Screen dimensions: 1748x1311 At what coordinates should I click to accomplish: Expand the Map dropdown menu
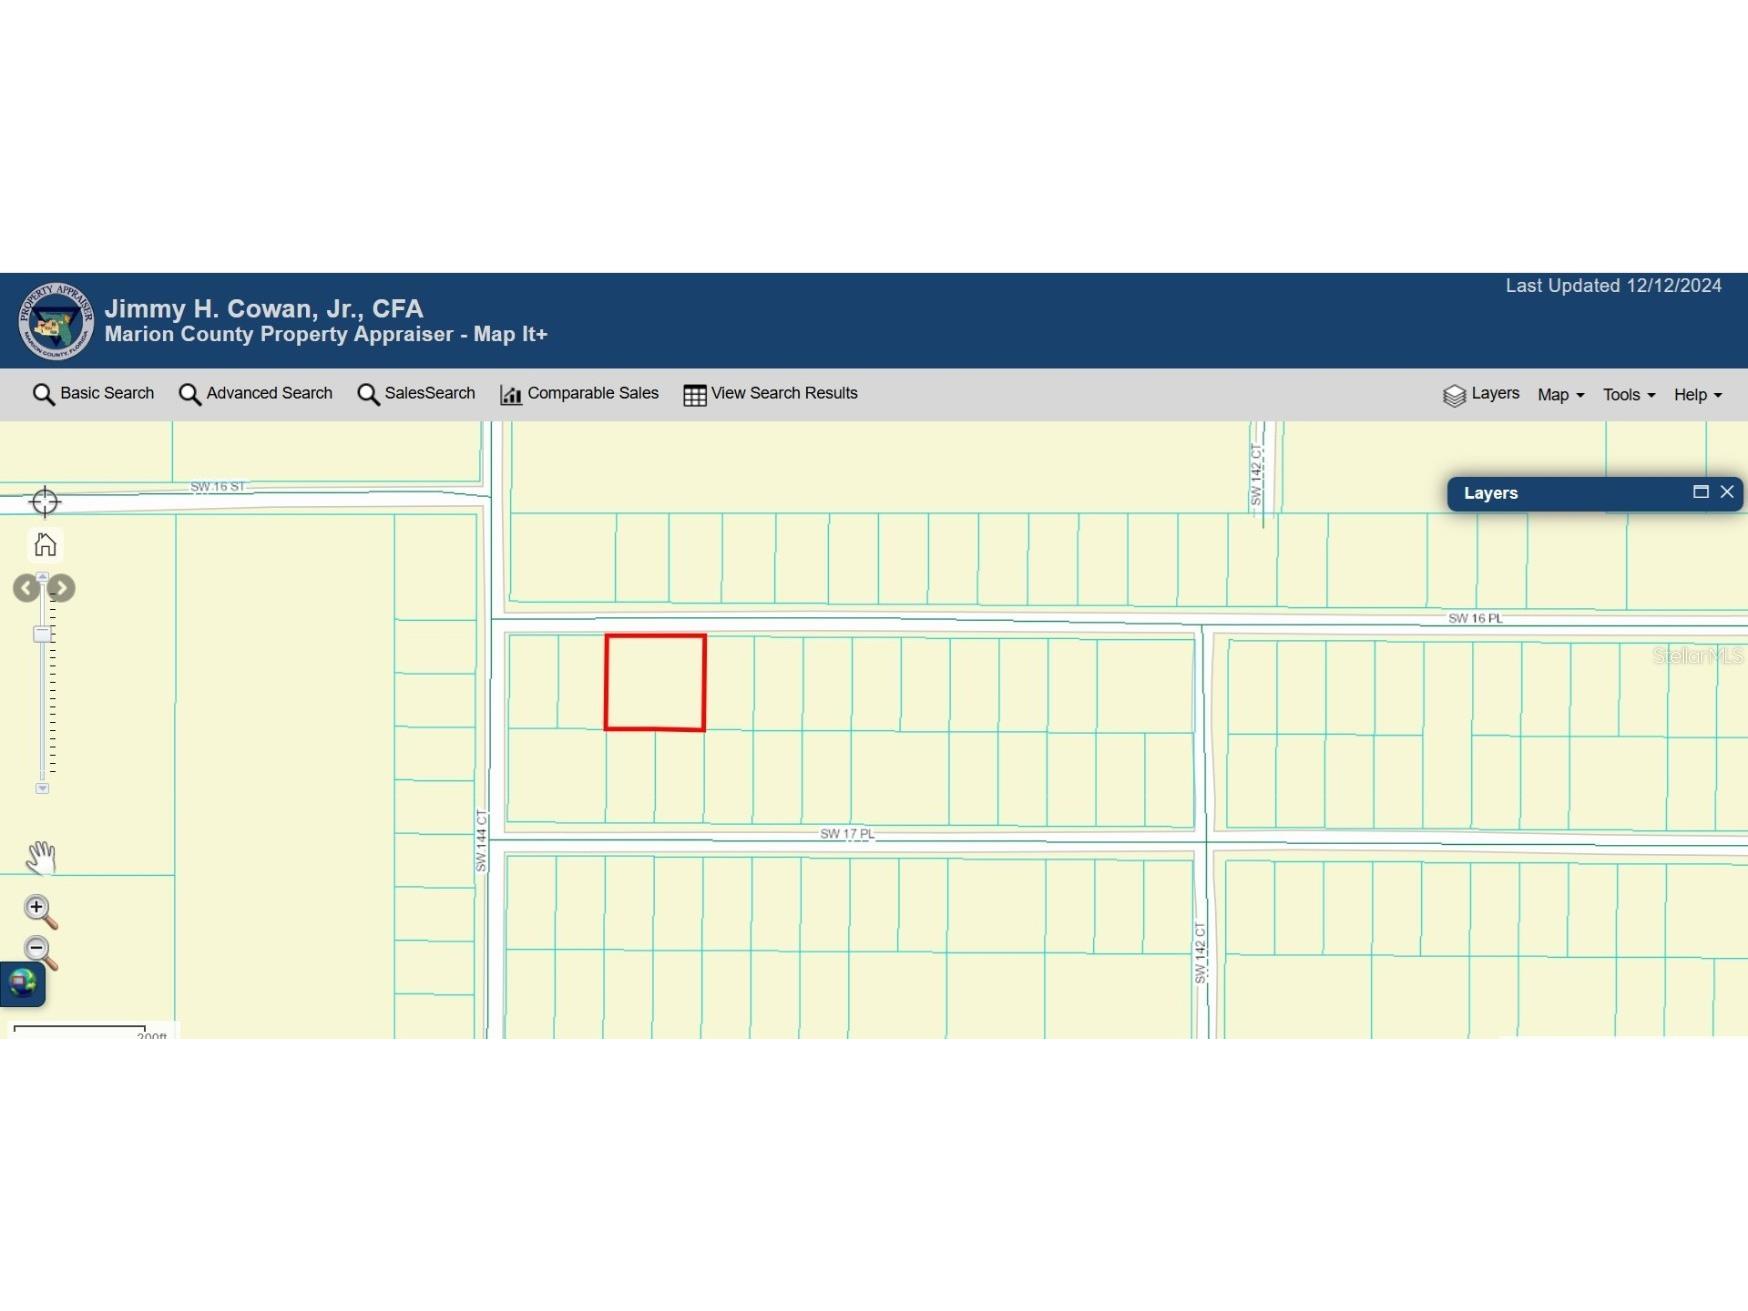click(x=1560, y=395)
